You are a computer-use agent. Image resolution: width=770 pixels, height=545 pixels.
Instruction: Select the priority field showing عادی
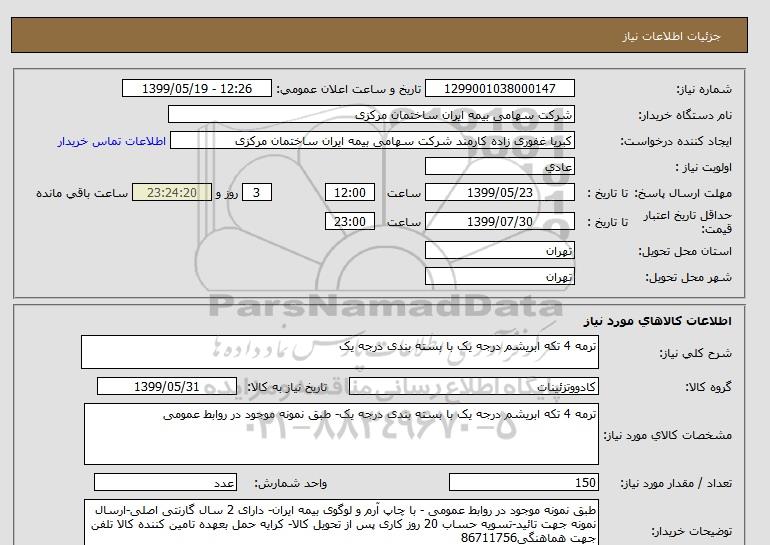click(499, 166)
